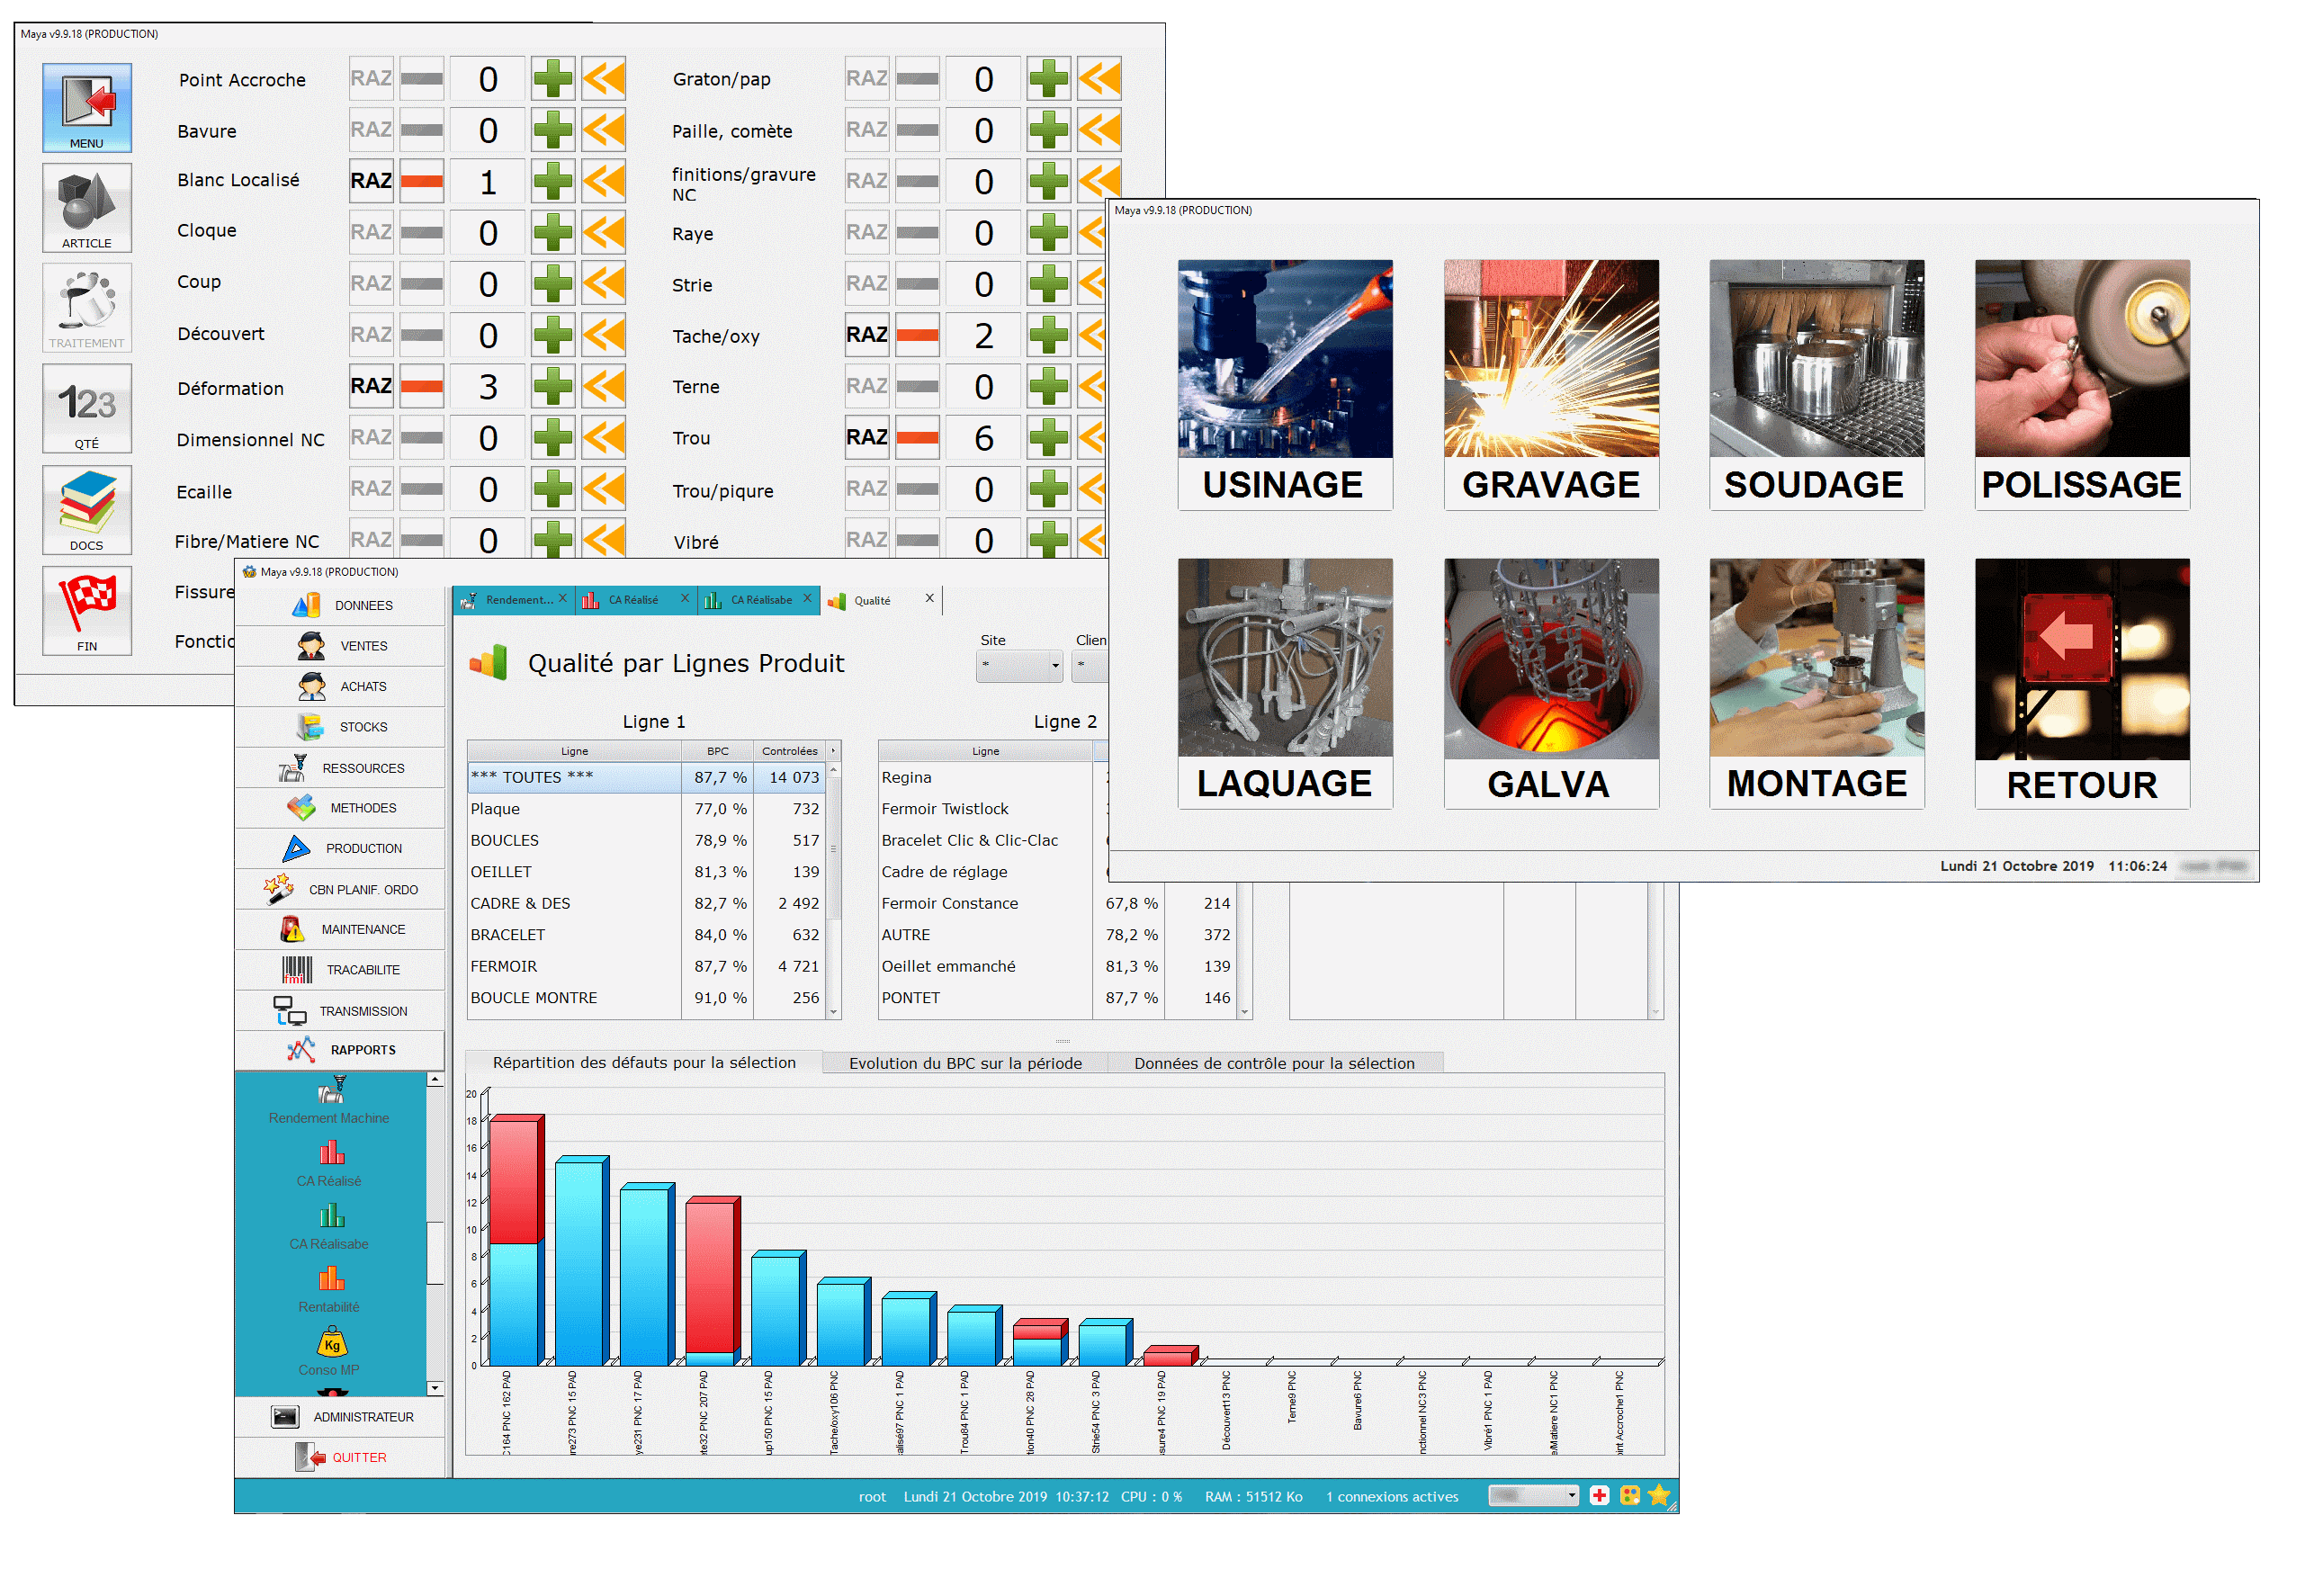Reset Déformation count with RAZ button

click(371, 386)
